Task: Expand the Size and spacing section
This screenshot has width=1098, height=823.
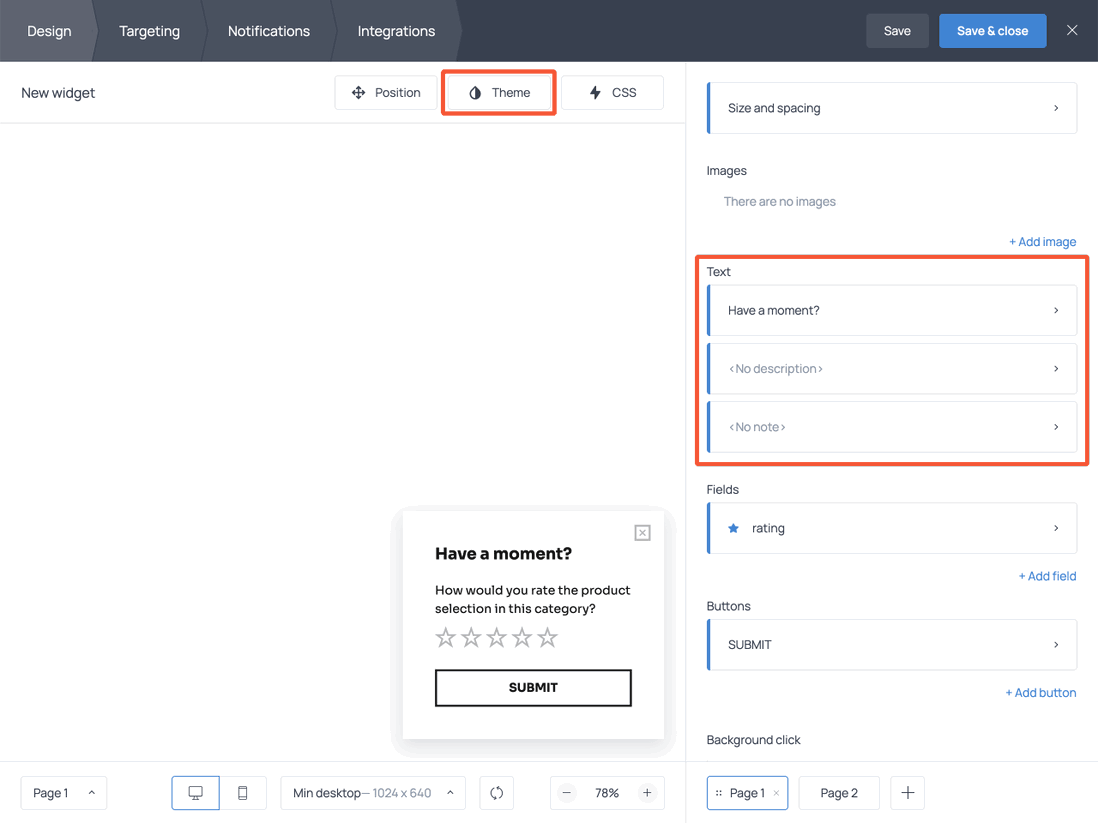Action: [891, 107]
